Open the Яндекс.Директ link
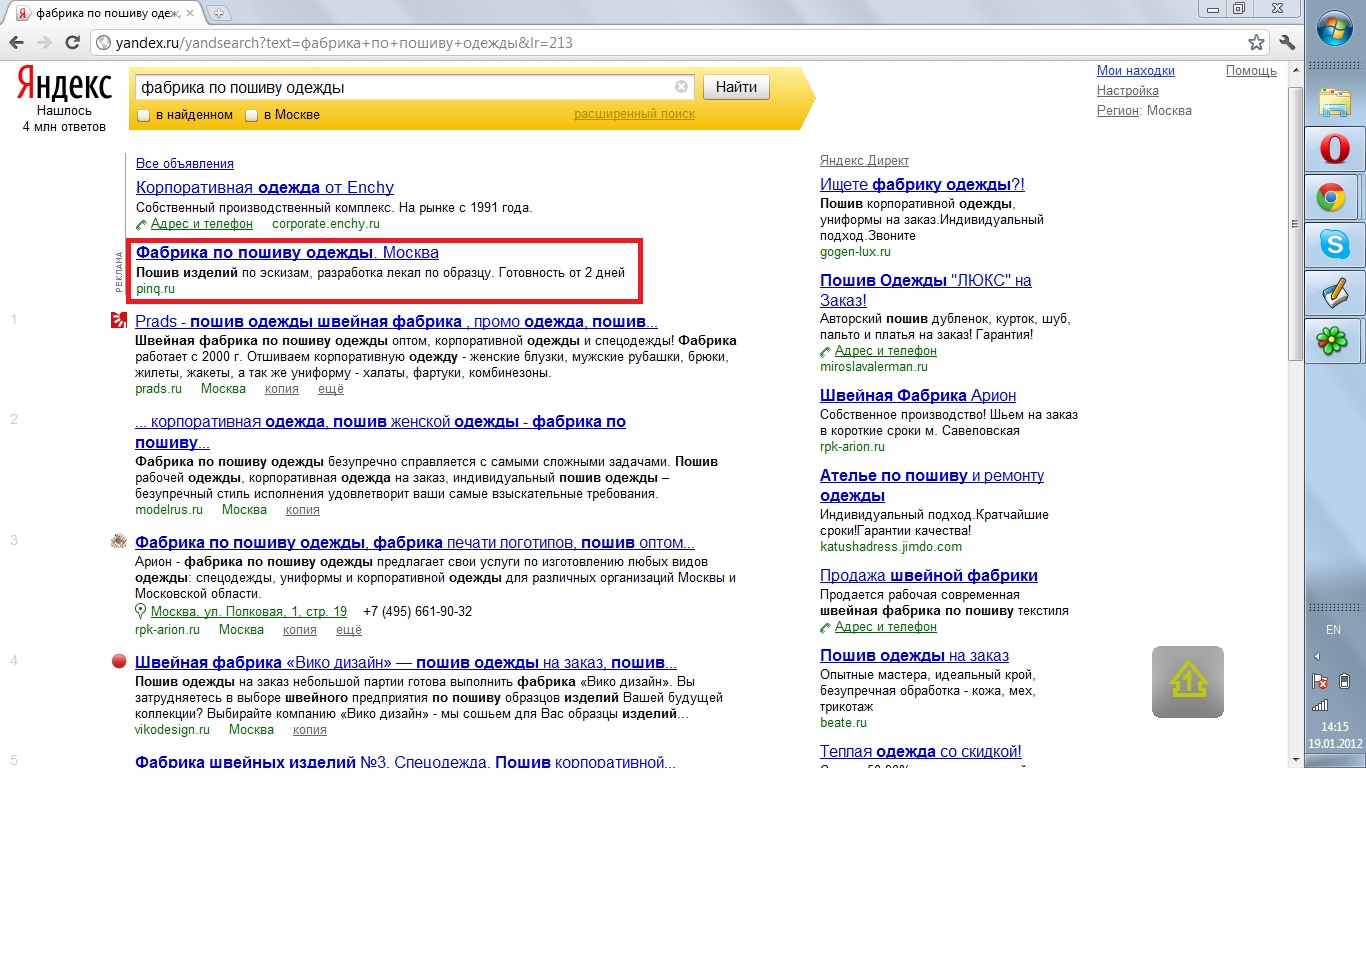The height and width of the screenshot is (958, 1366). 864,161
